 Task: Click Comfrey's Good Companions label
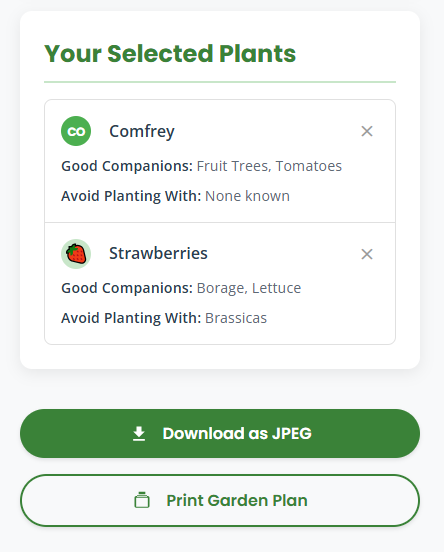point(127,166)
